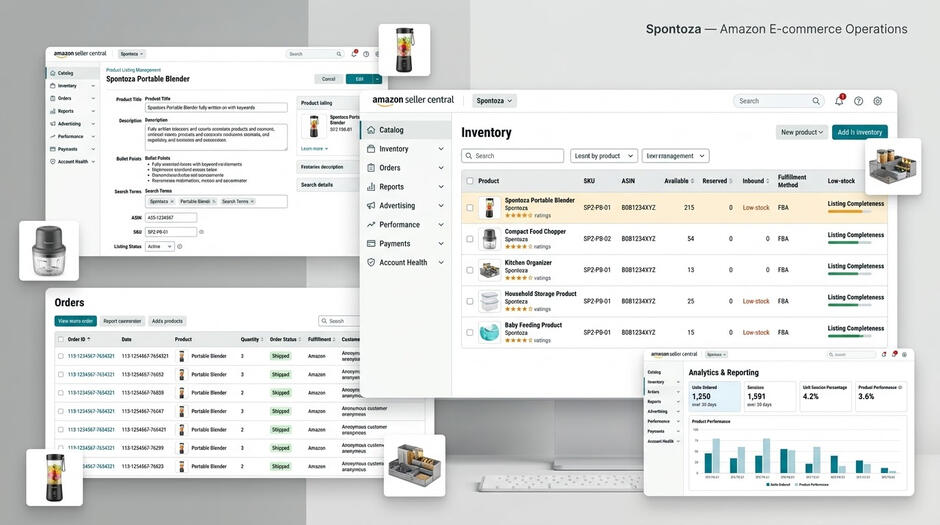
Task: Click Advertising megaphone icon in main sidebar
Action: pos(371,206)
